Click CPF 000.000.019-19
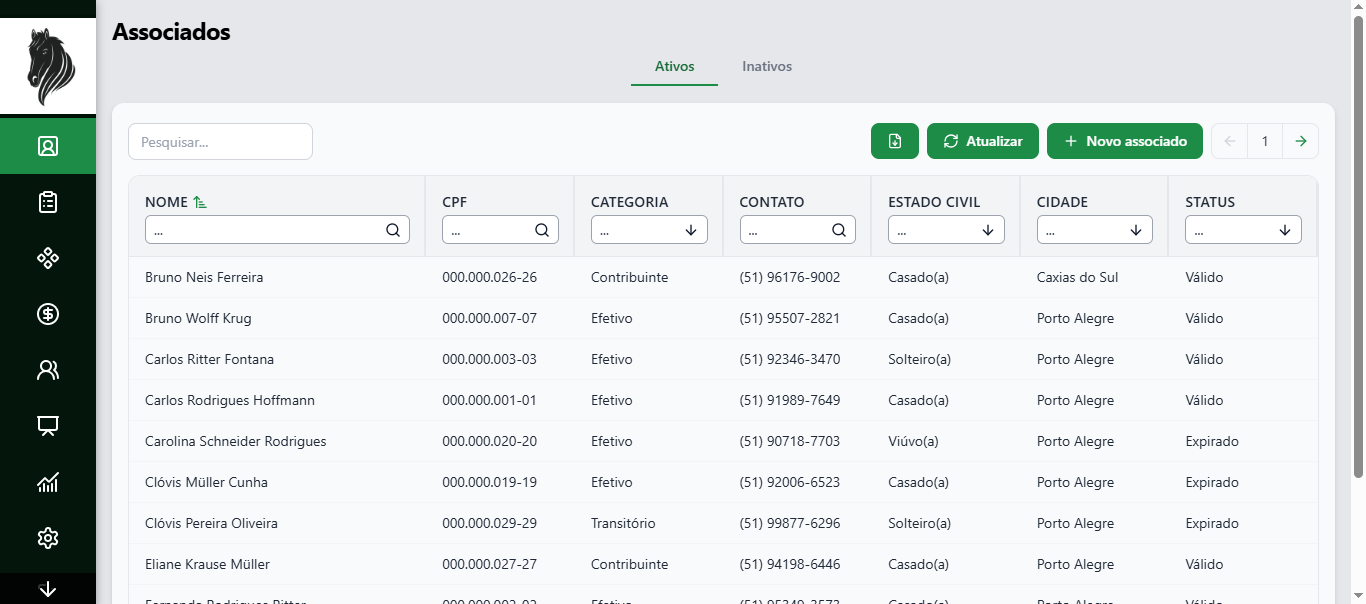Screen dimensions: 1366x604 (x=490, y=482)
